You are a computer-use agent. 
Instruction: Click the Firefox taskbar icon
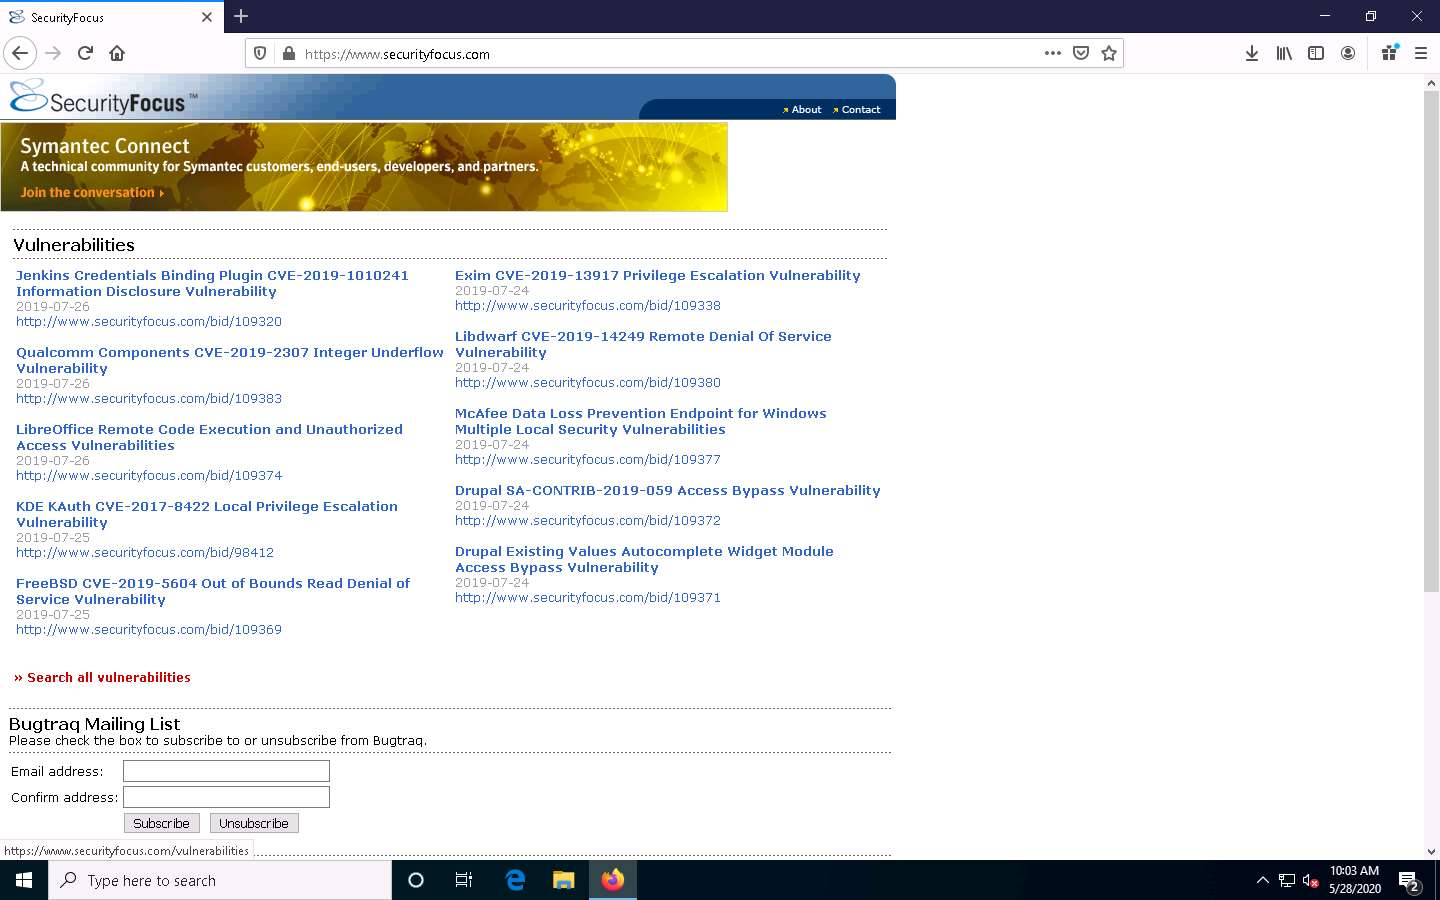tap(613, 880)
